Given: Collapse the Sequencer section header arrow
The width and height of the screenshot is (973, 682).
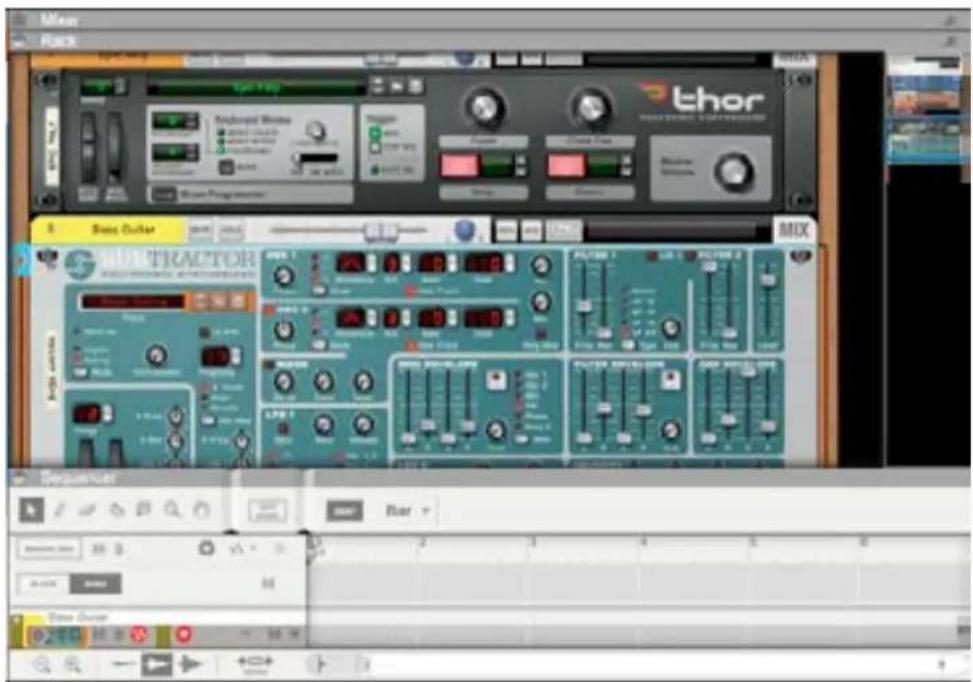Looking at the screenshot, I should [19, 478].
